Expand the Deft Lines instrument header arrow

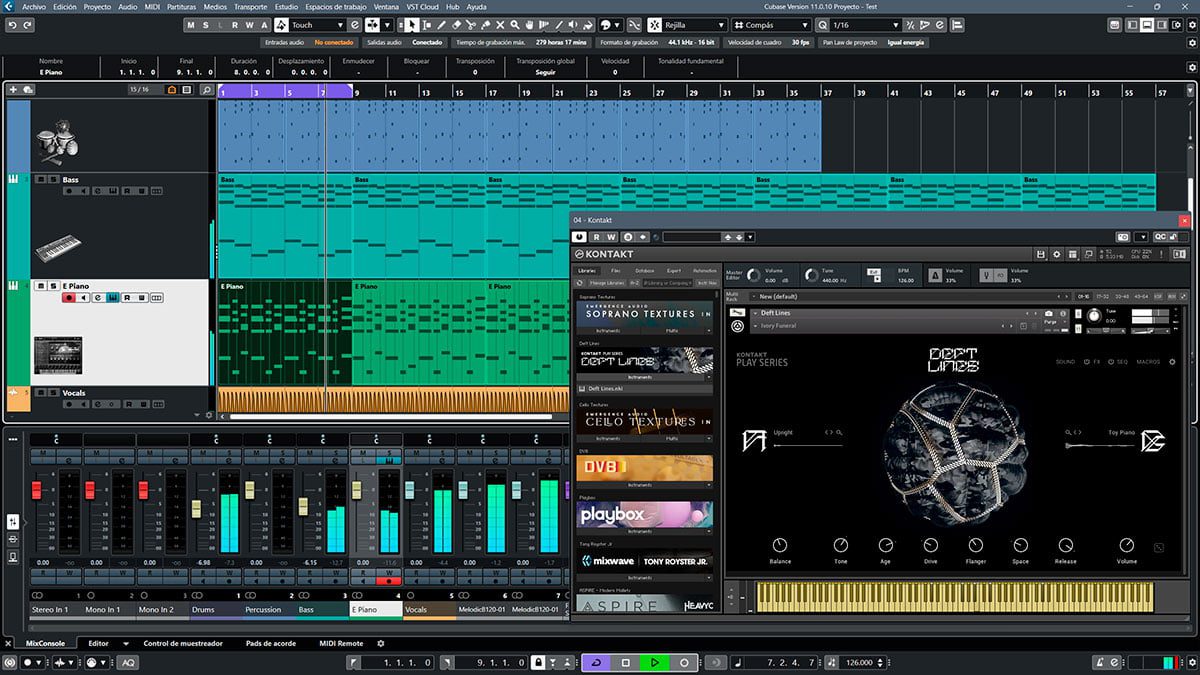(754, 313)
